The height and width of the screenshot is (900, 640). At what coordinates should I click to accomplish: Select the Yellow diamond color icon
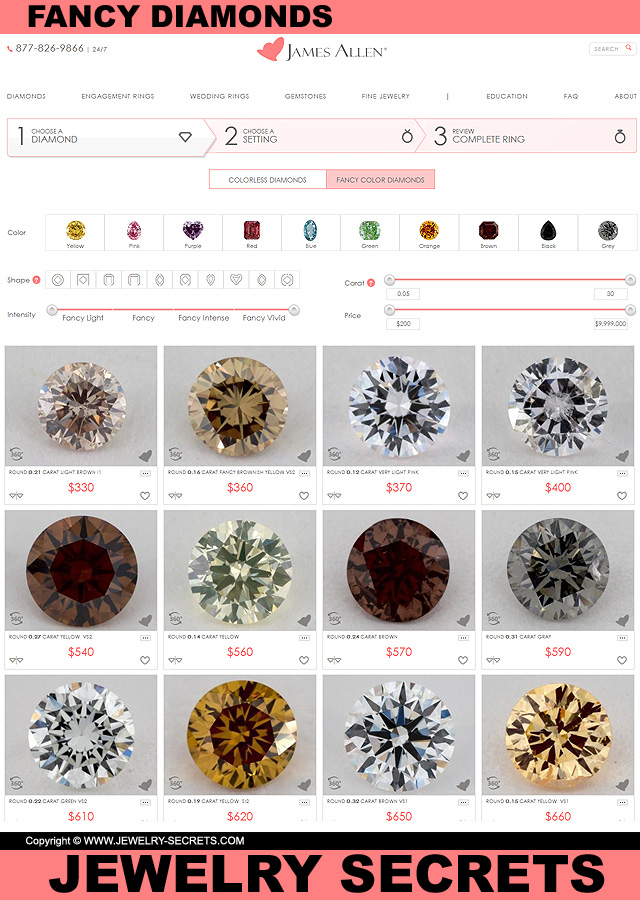coord(75,231)
